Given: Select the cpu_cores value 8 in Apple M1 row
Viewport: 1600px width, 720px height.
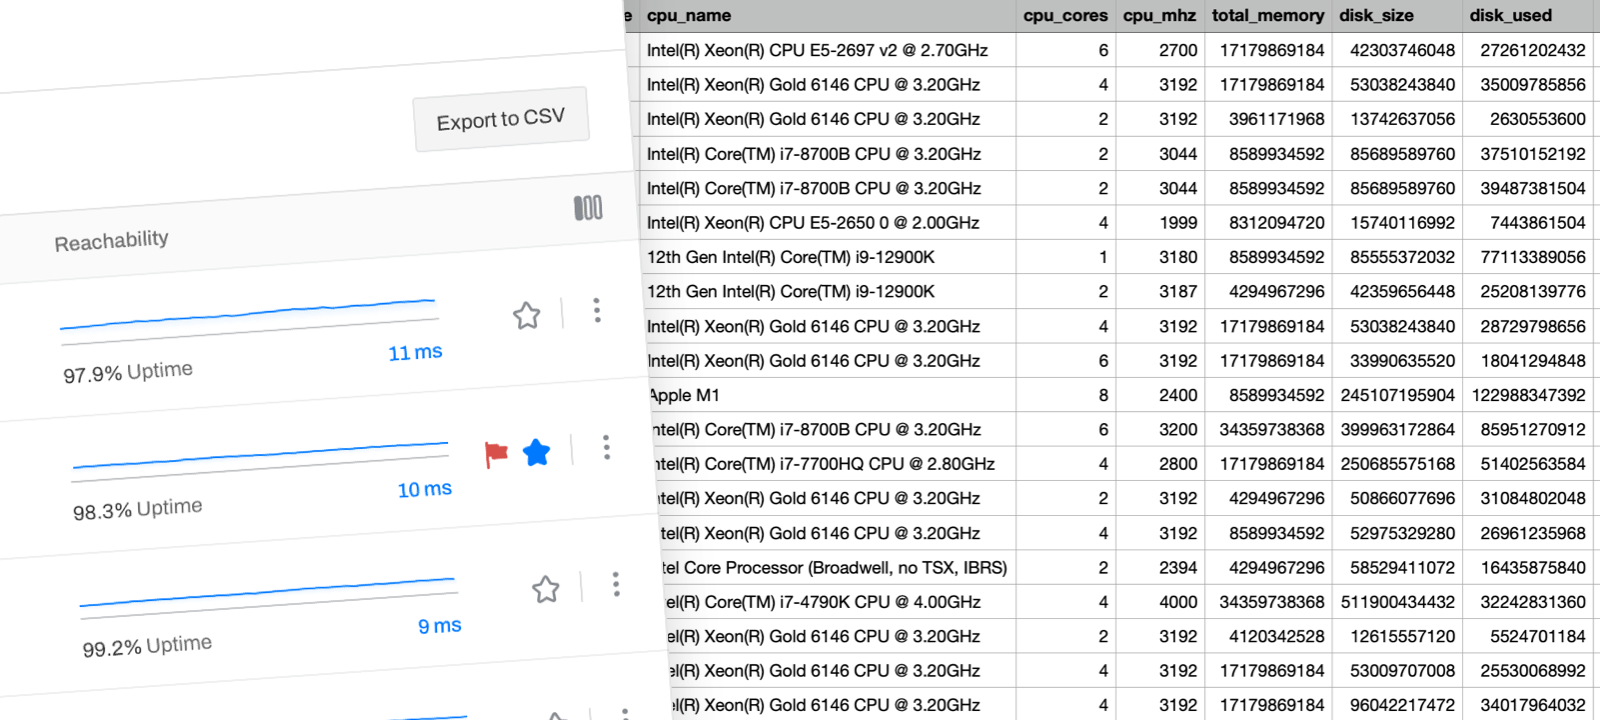Looking at the screenshot, I should [1103, 395].
